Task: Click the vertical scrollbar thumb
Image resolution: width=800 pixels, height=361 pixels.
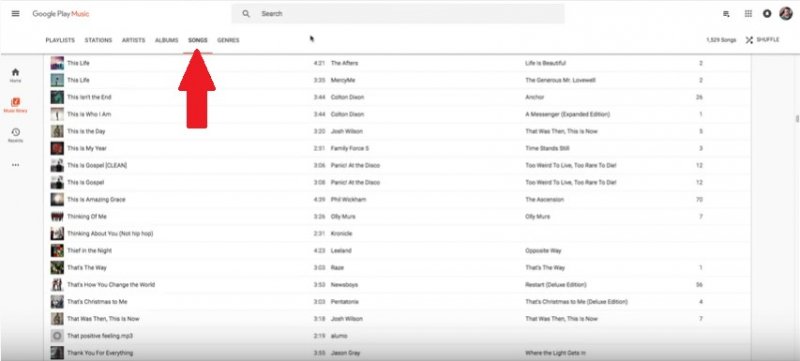Action: click(x=797, y=118)
